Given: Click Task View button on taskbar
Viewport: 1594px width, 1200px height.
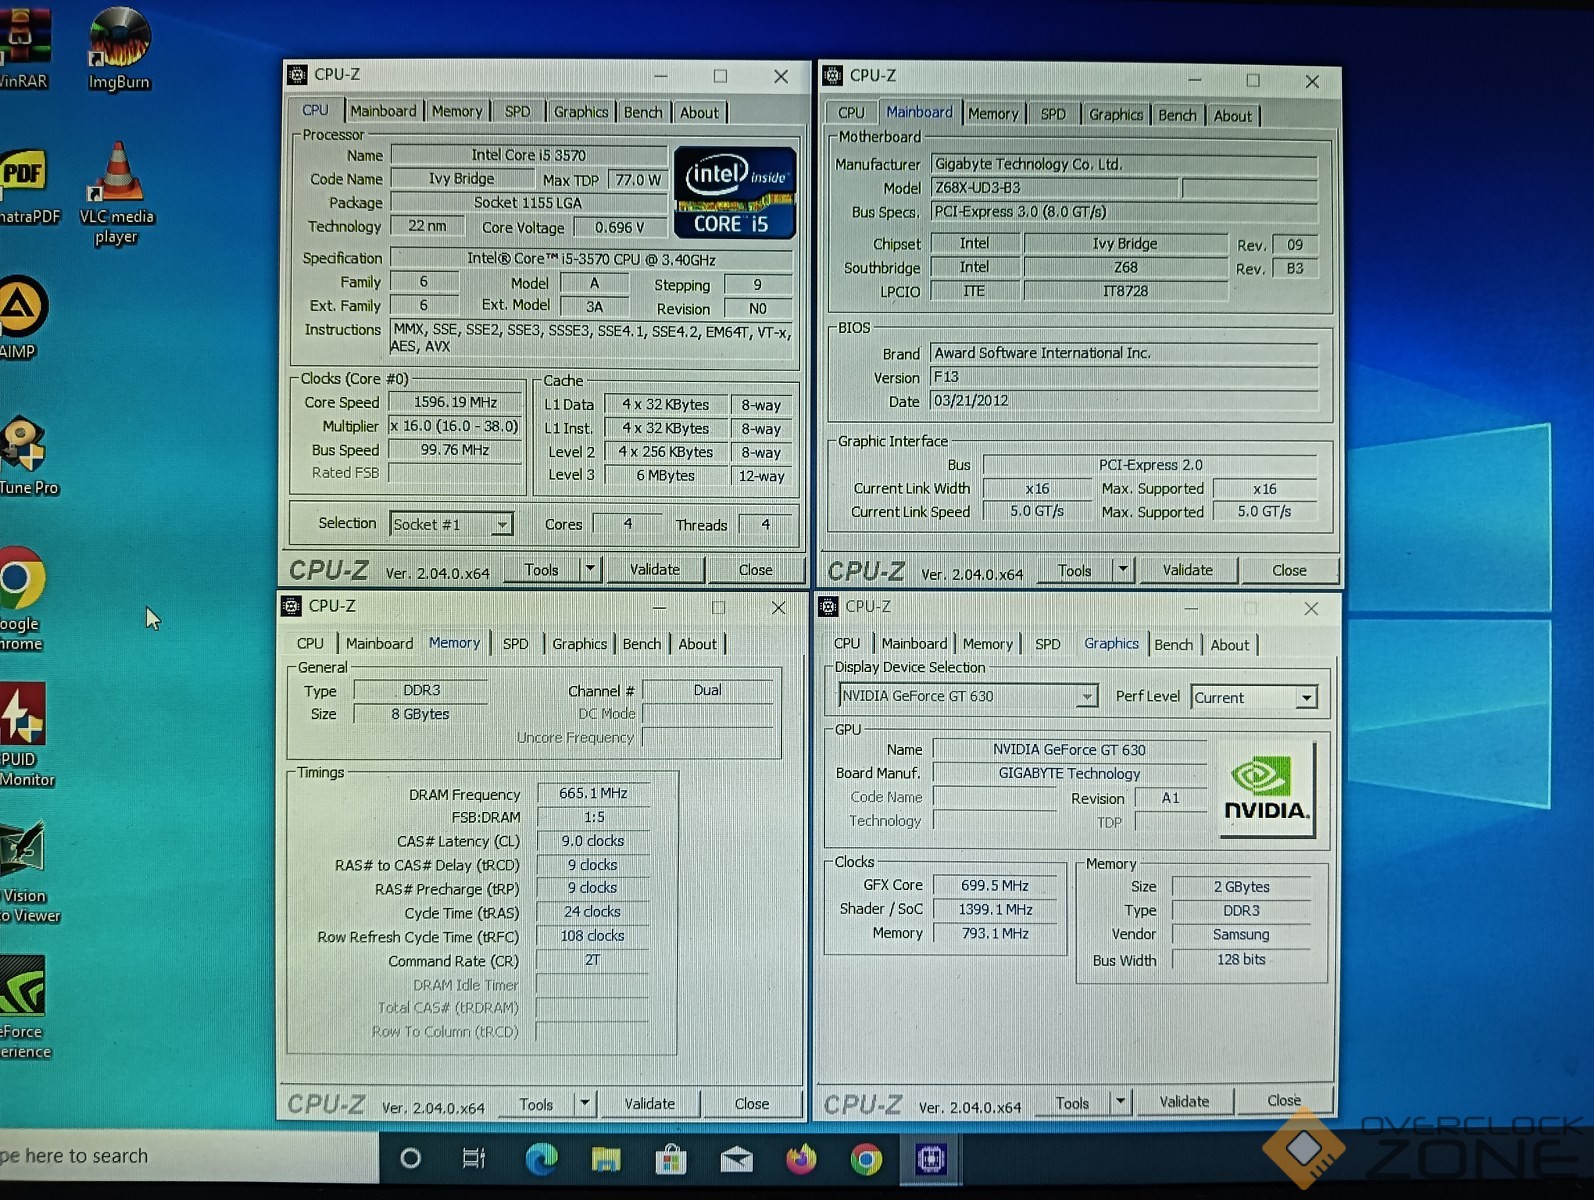Looking at the screenshot, I should tap(473, 1158).
